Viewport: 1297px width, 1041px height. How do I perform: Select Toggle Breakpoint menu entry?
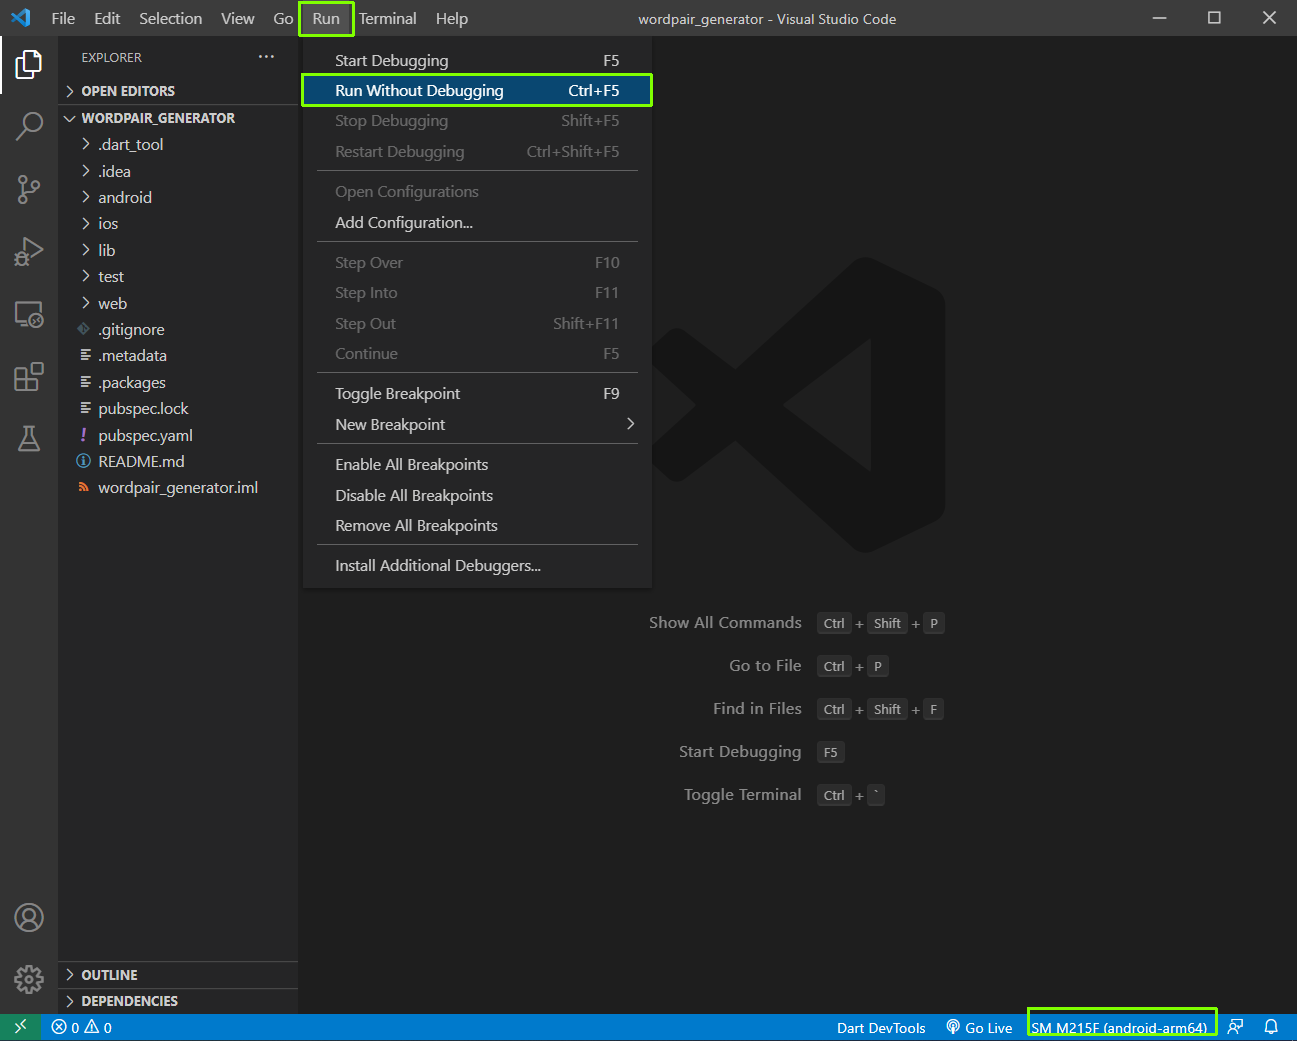(477, 394)
